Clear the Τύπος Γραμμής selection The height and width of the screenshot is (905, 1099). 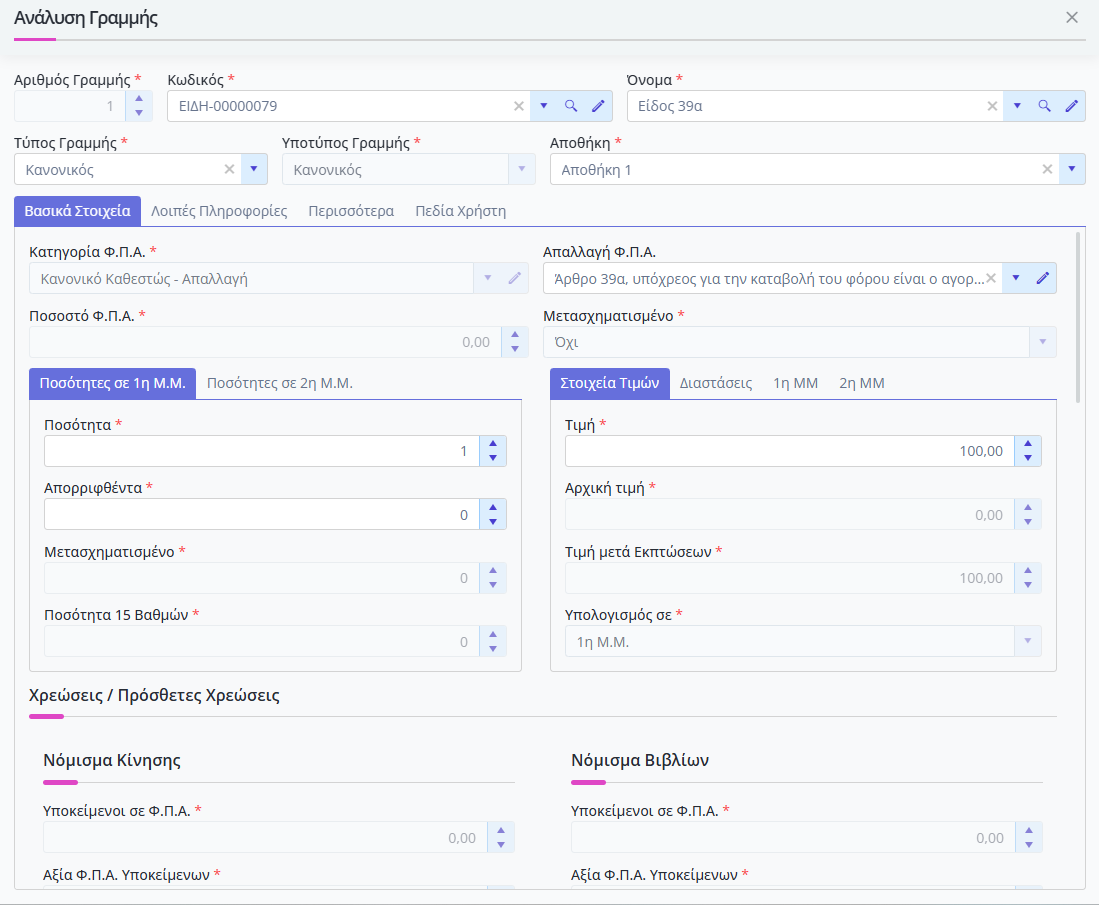(229, 170)
